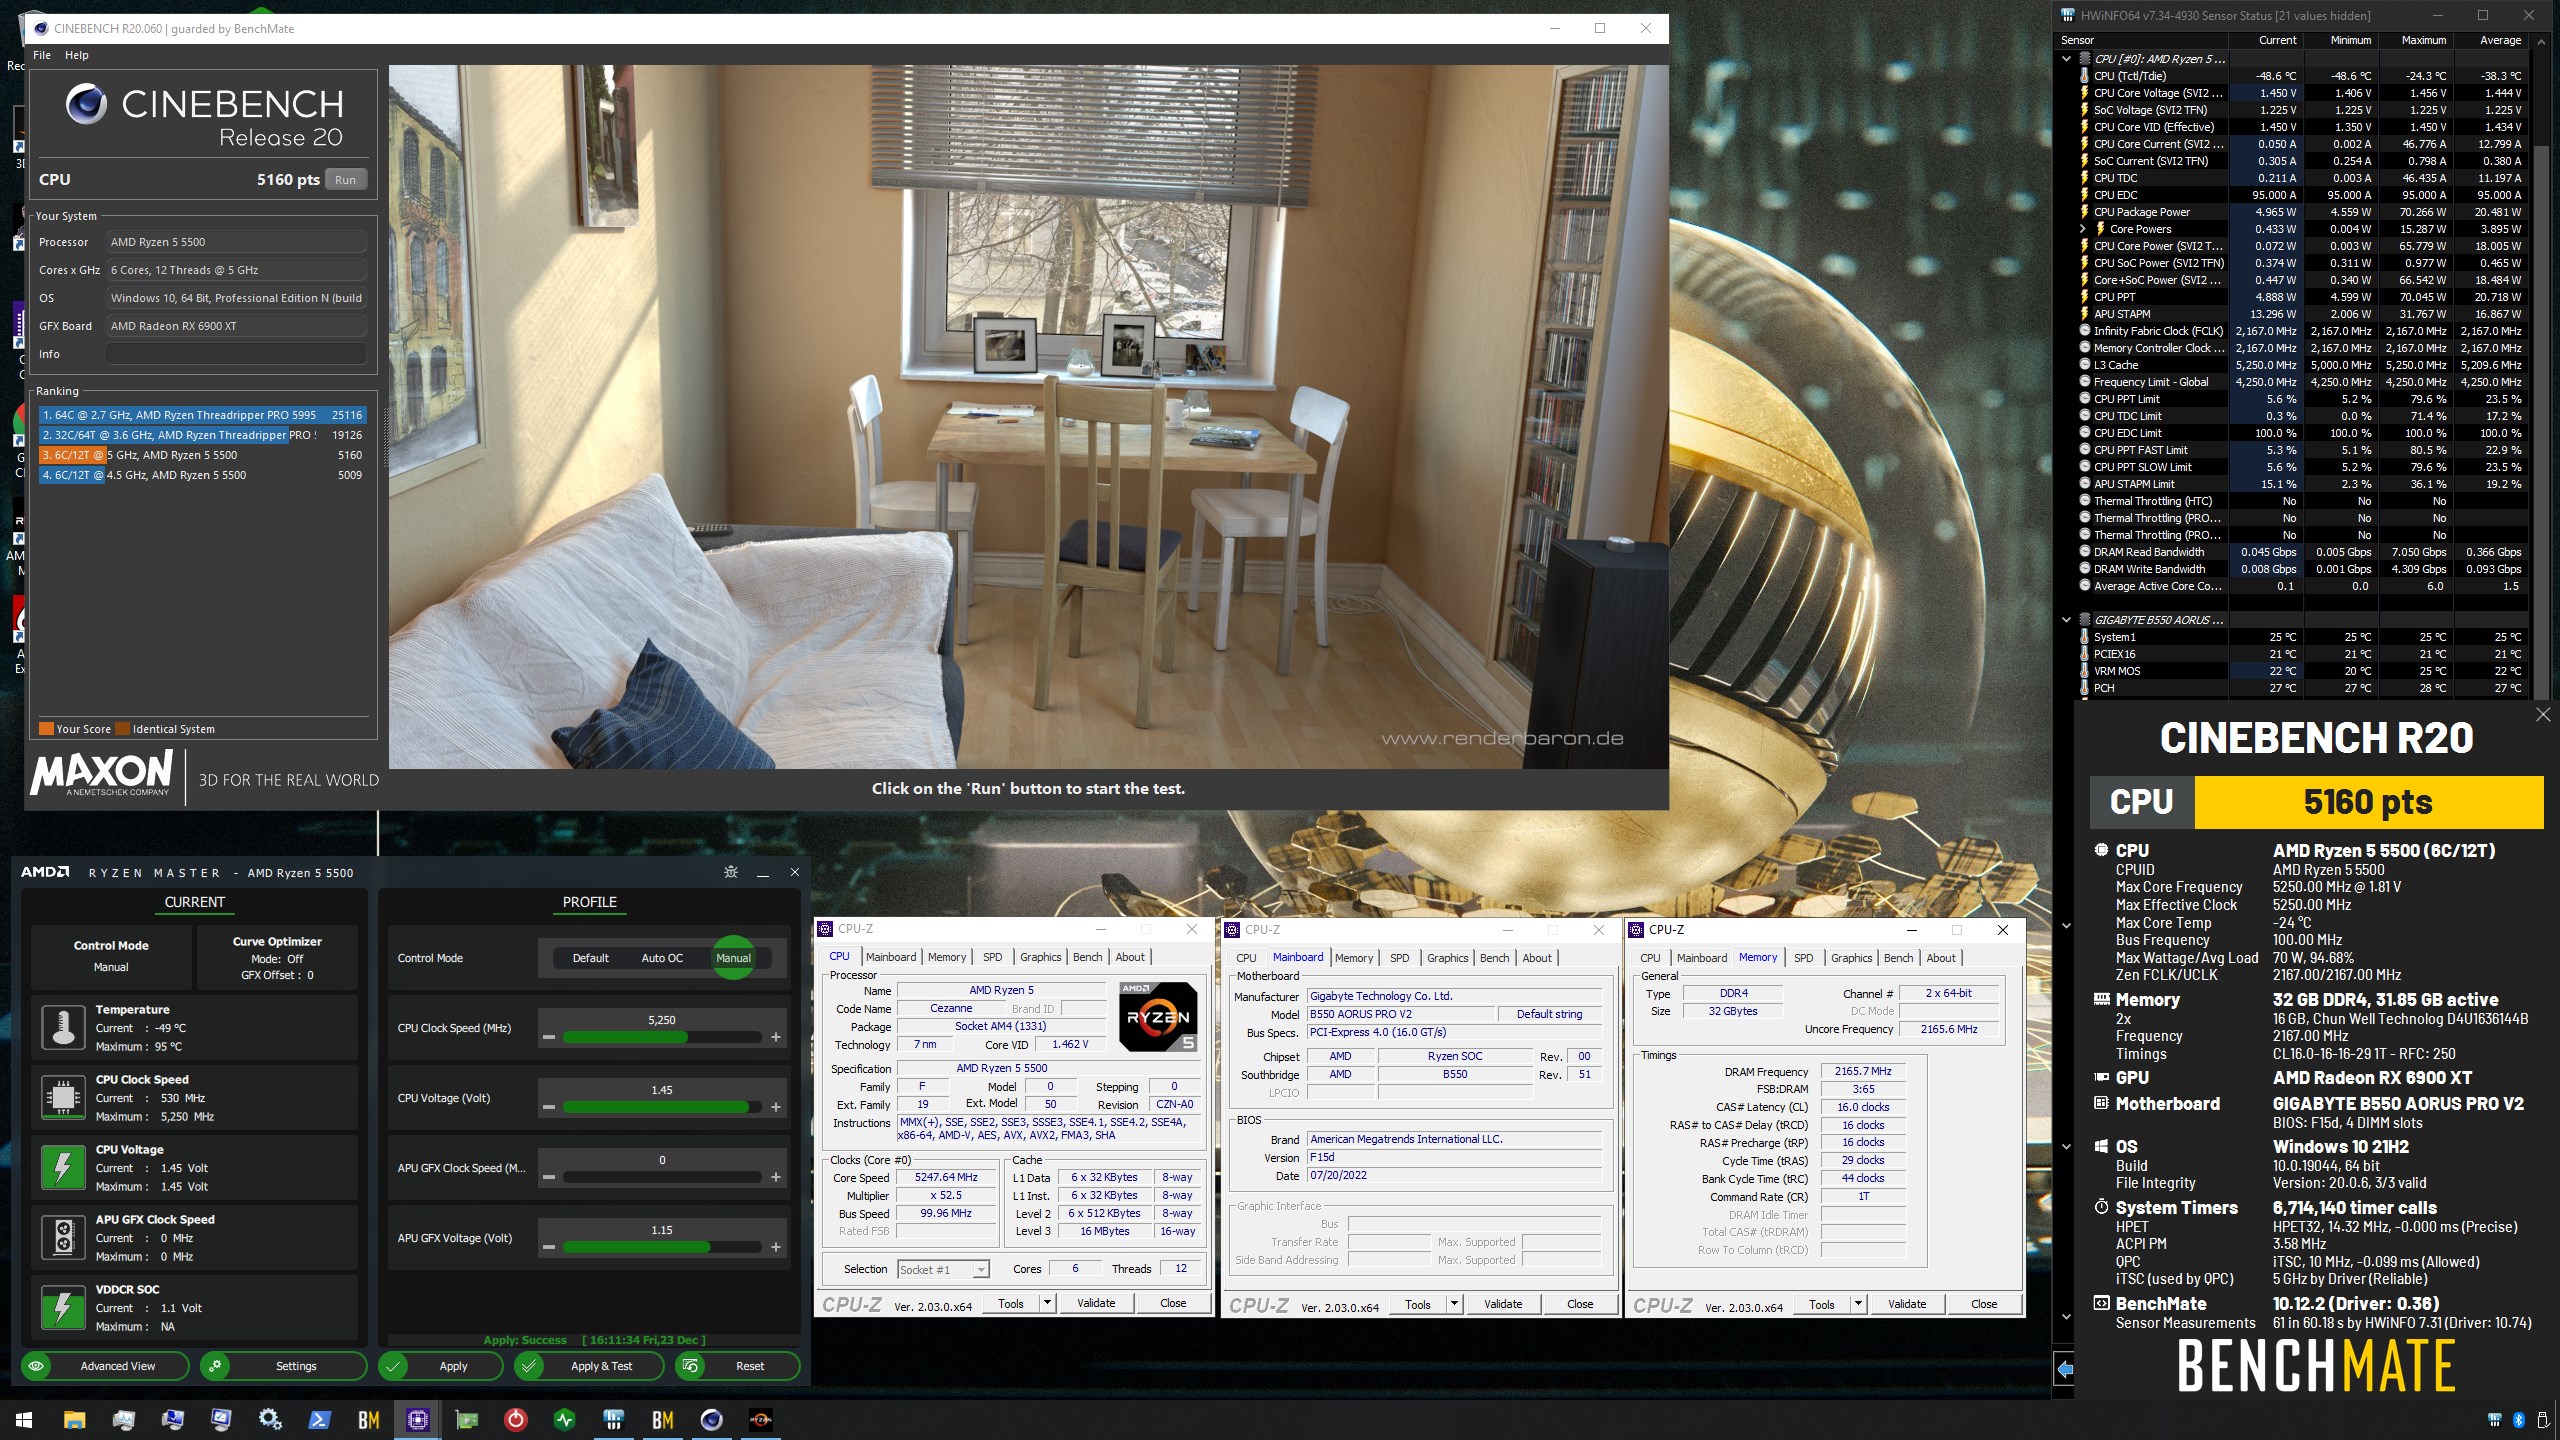Click the gears icon on the taskbar
Viewport: 2560px width, 1440px height.
270,1420
